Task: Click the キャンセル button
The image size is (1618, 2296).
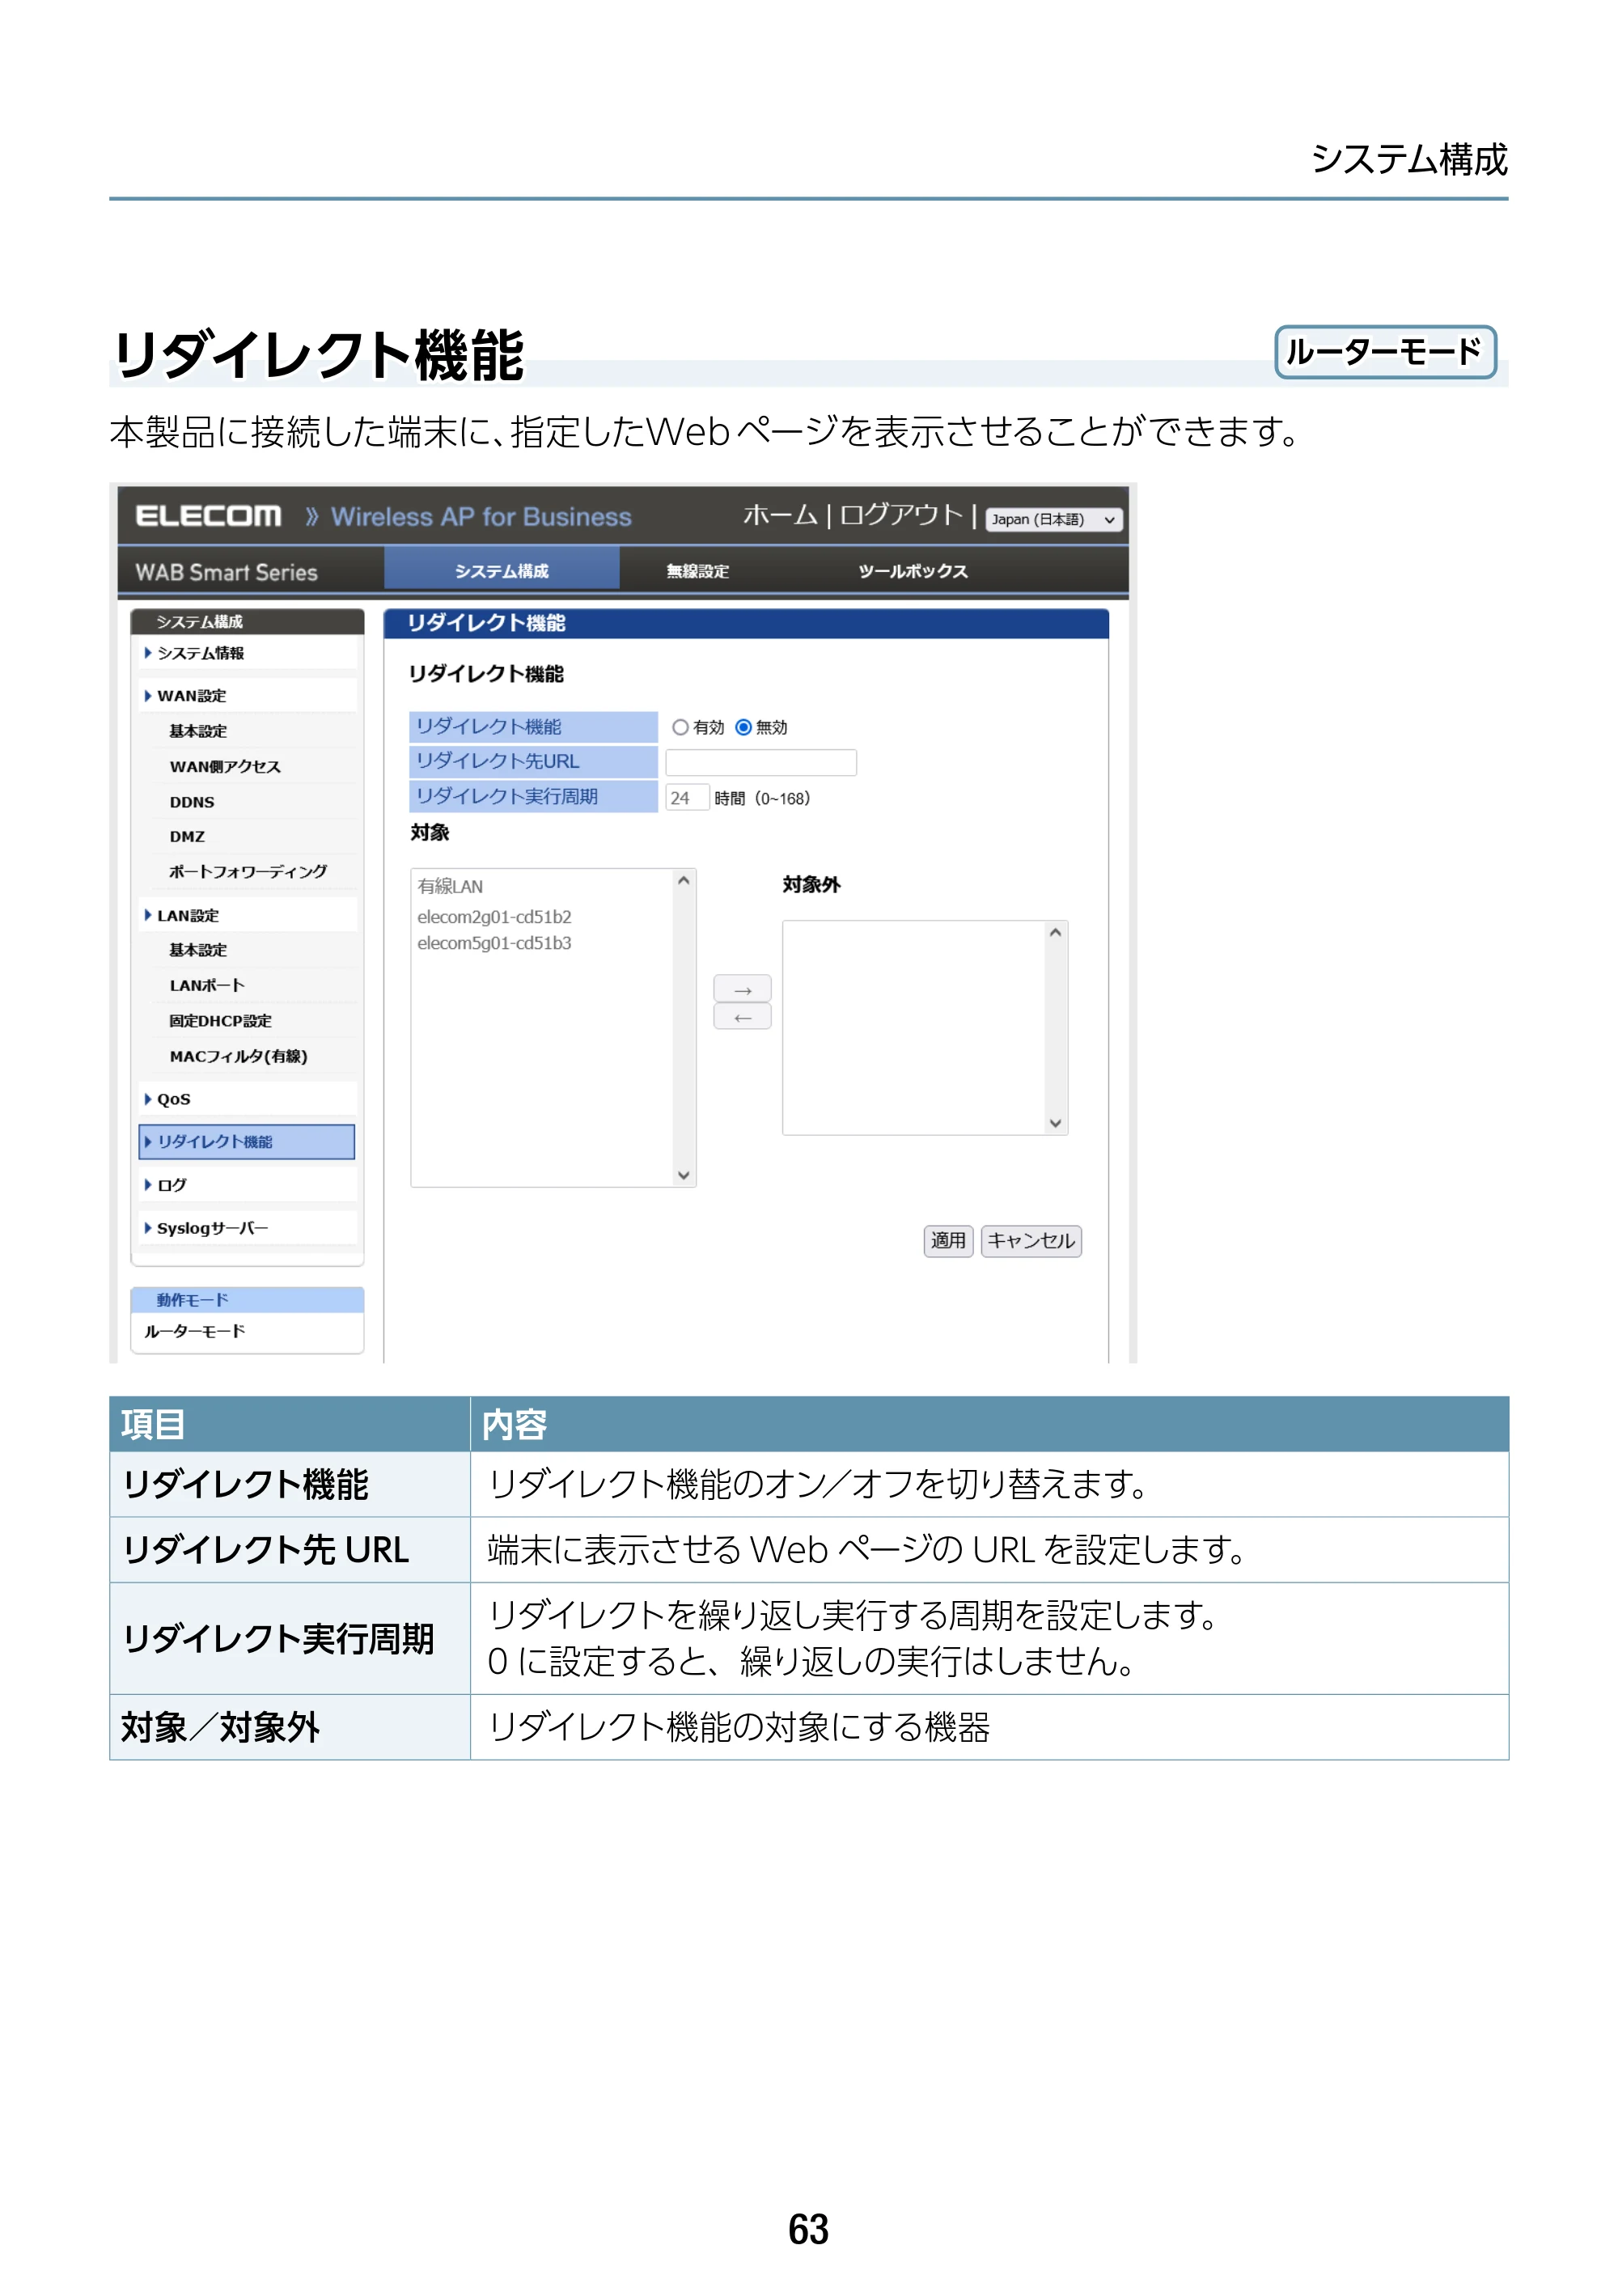Action: (1031, 1240)
